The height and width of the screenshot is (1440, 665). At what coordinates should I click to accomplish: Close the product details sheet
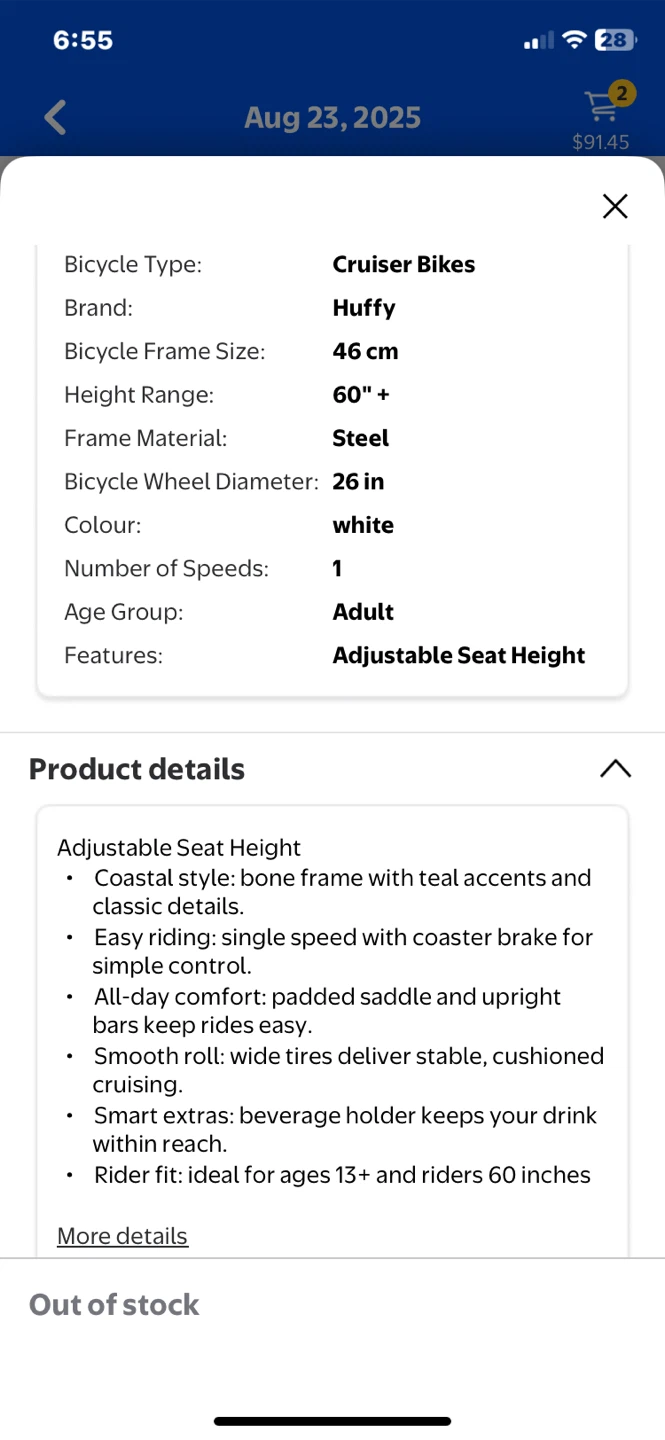coord(615,206)
